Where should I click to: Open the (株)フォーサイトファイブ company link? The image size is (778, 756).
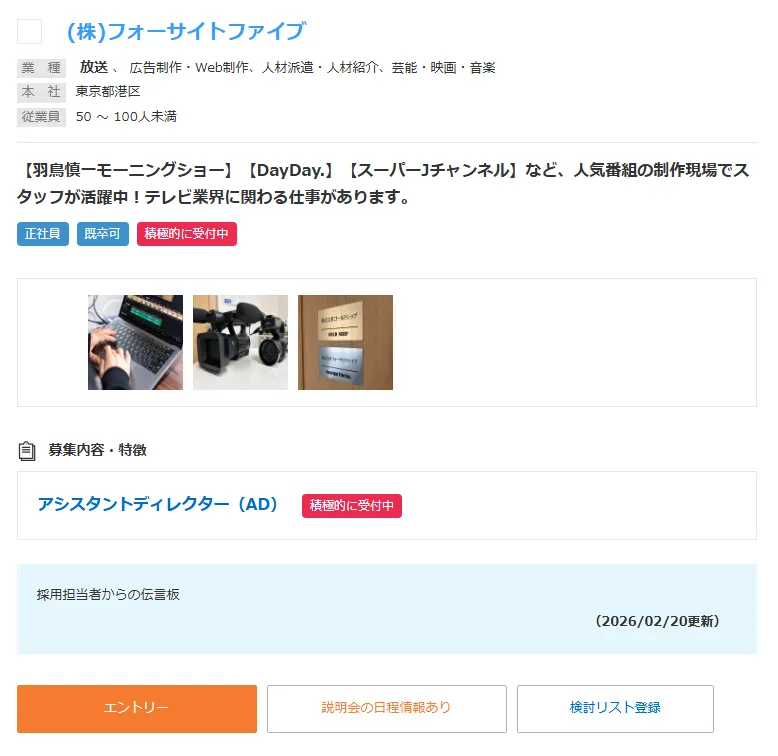tap(186, 31)
